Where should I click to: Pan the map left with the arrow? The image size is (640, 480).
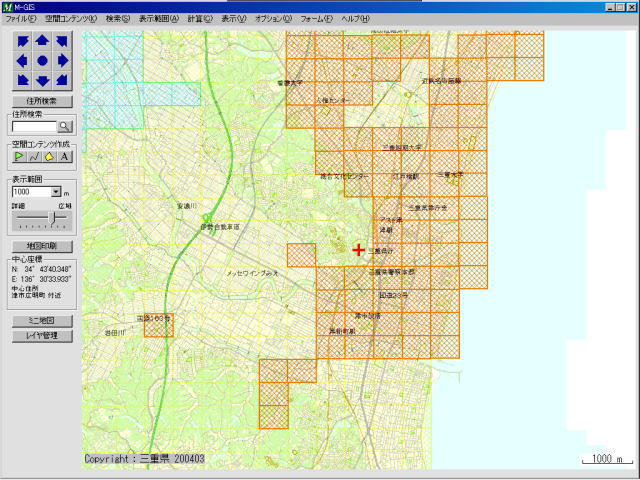point(23,60)
